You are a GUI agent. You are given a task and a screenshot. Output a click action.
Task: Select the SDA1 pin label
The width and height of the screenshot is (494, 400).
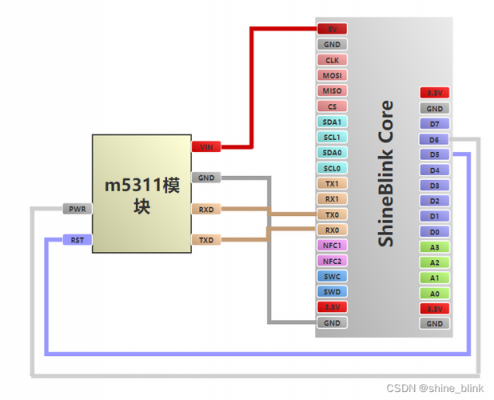[x=332, y=122]
